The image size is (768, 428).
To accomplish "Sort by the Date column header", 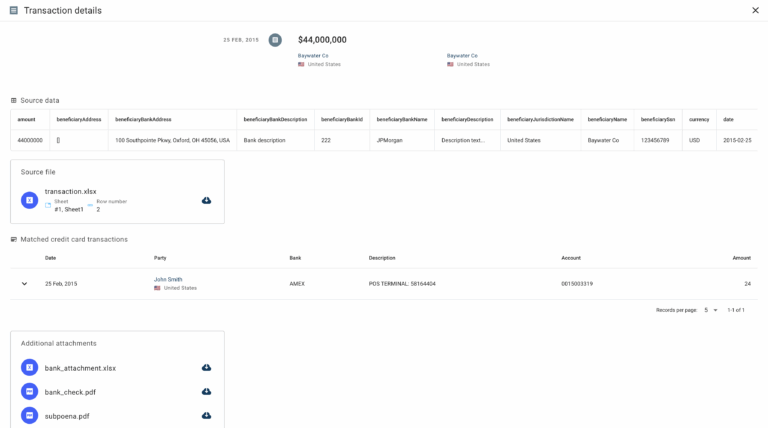I will (51, 258).
